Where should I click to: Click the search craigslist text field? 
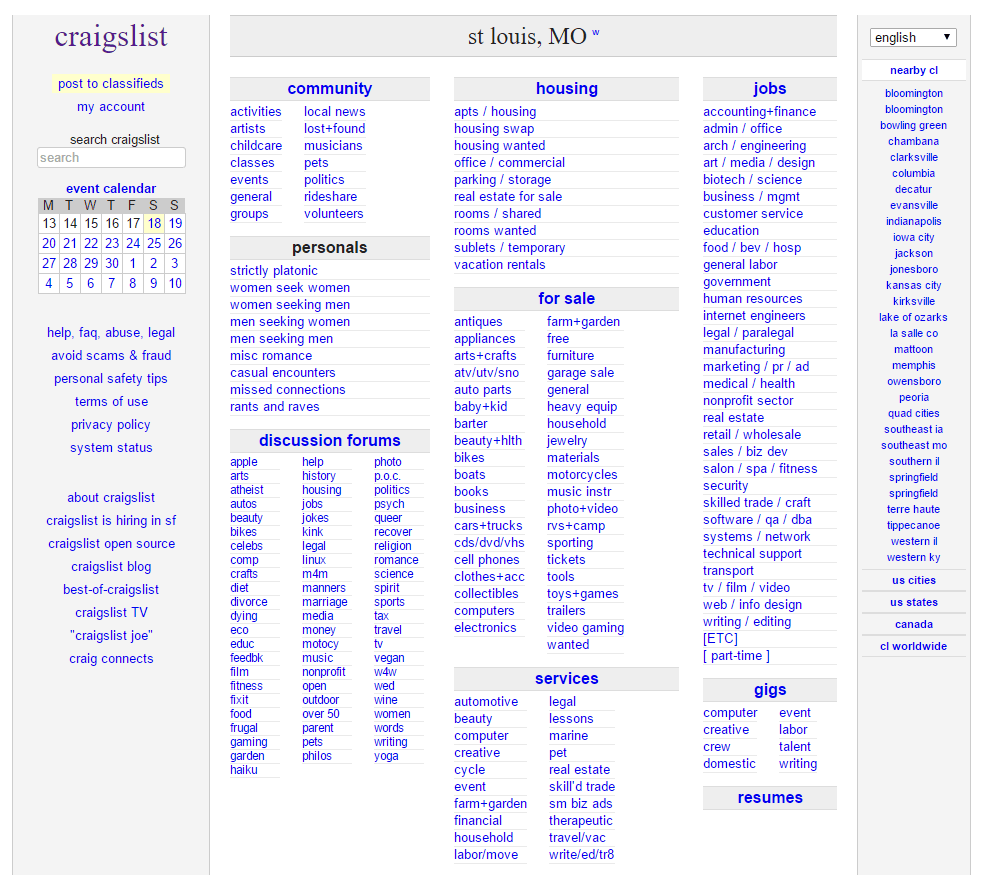111,158
